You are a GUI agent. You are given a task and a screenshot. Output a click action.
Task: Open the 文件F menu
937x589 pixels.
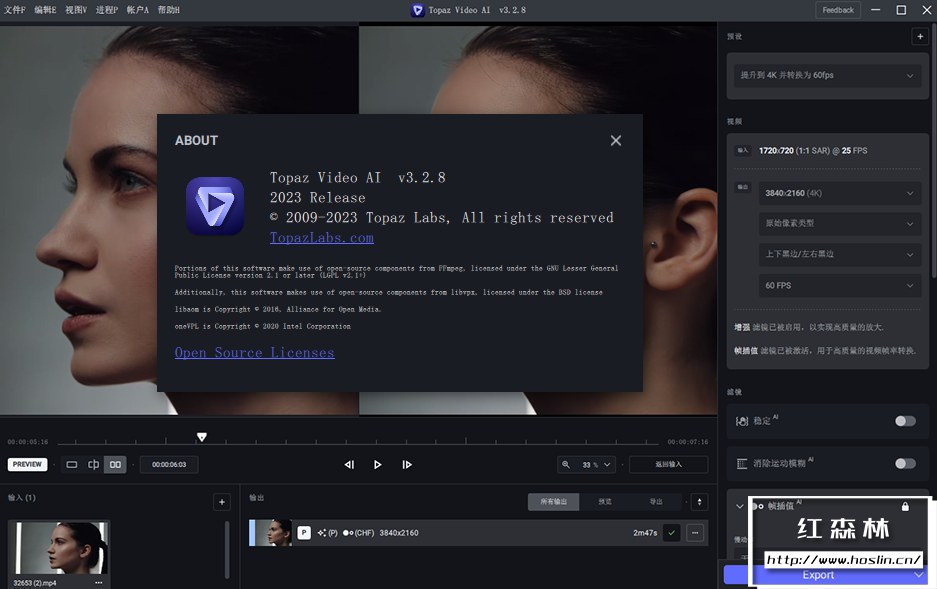point(15,10)
